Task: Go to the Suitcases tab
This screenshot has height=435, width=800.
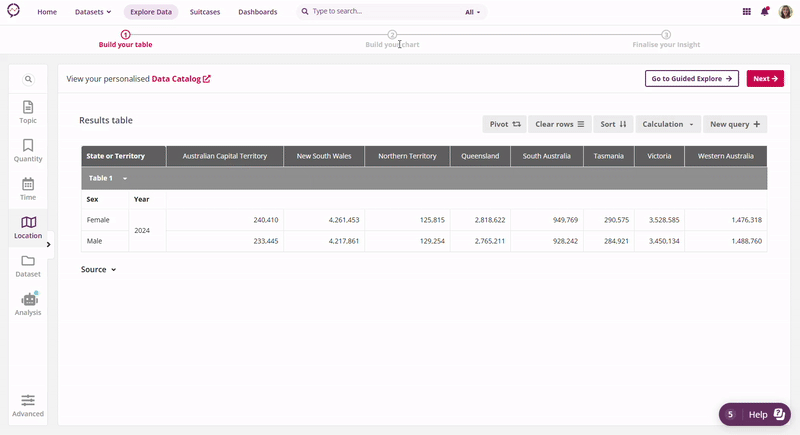Action: pyautogui.click(x=205, y=12)
